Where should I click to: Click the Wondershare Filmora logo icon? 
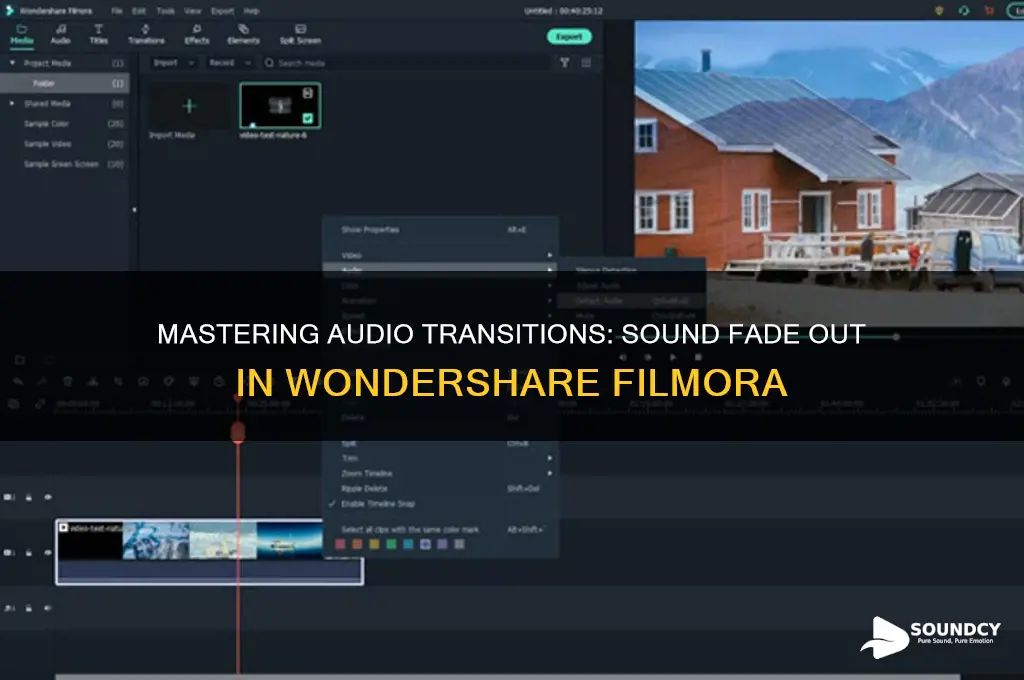(9, 10)
